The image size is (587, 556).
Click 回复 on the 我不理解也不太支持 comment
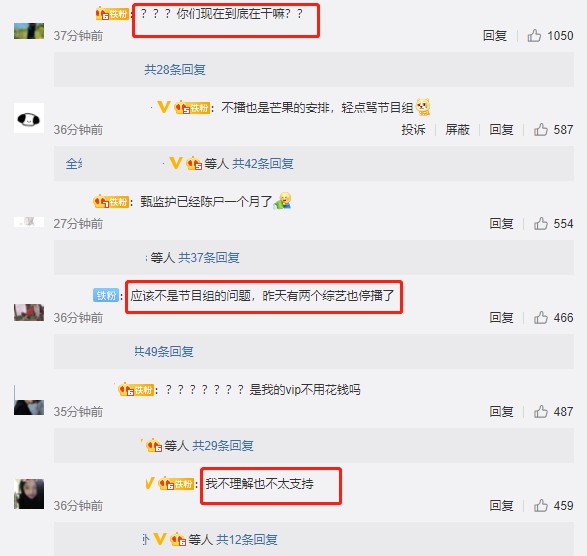[501, 505]
